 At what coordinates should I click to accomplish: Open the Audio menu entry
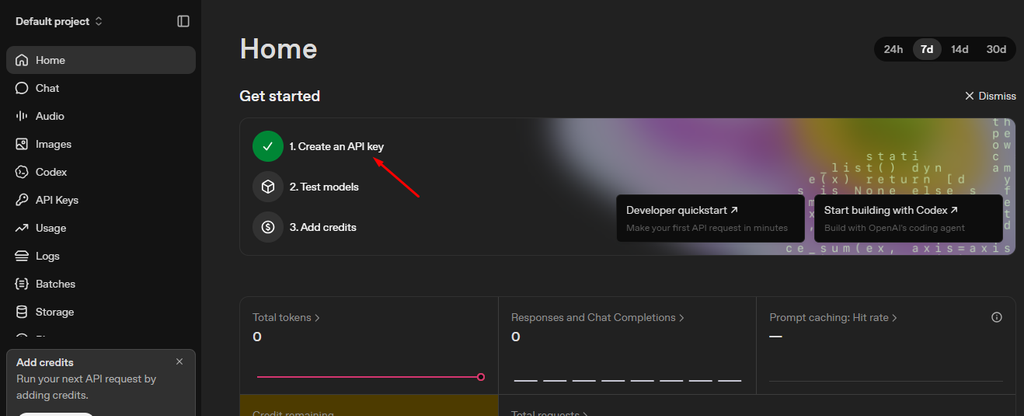tap(50, 116)
